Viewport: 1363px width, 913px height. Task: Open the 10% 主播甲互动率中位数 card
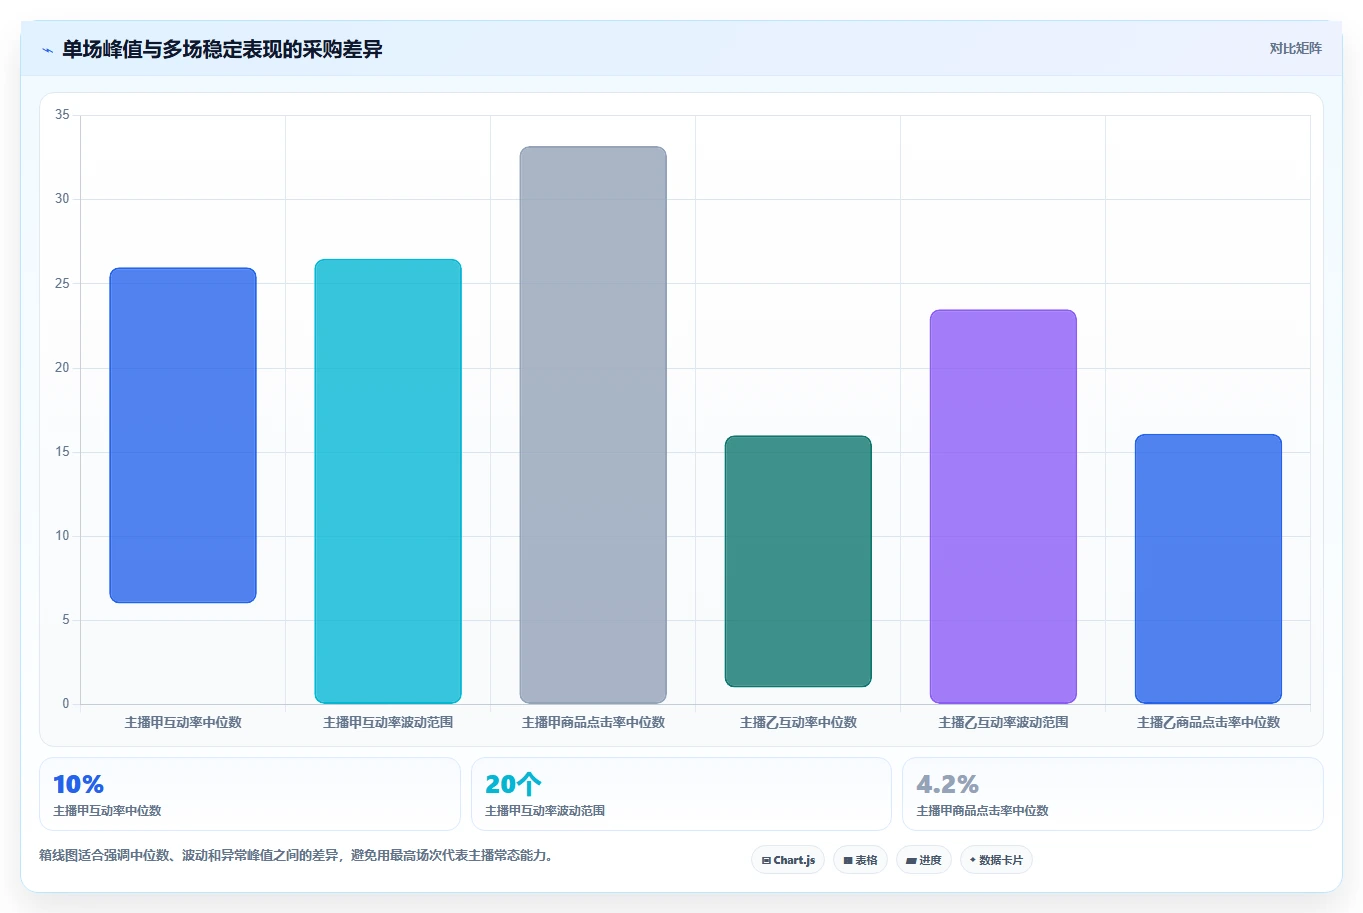point(250,794)
